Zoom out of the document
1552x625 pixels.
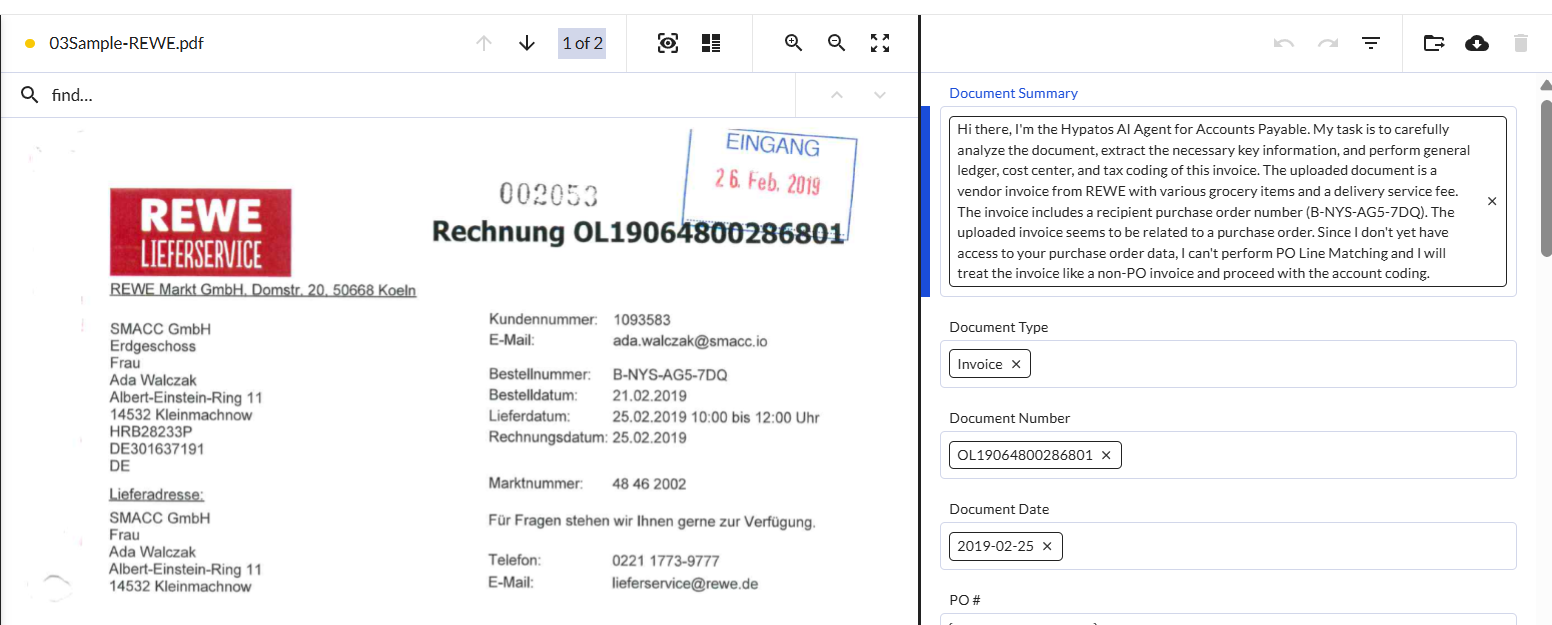pos(837,43)
